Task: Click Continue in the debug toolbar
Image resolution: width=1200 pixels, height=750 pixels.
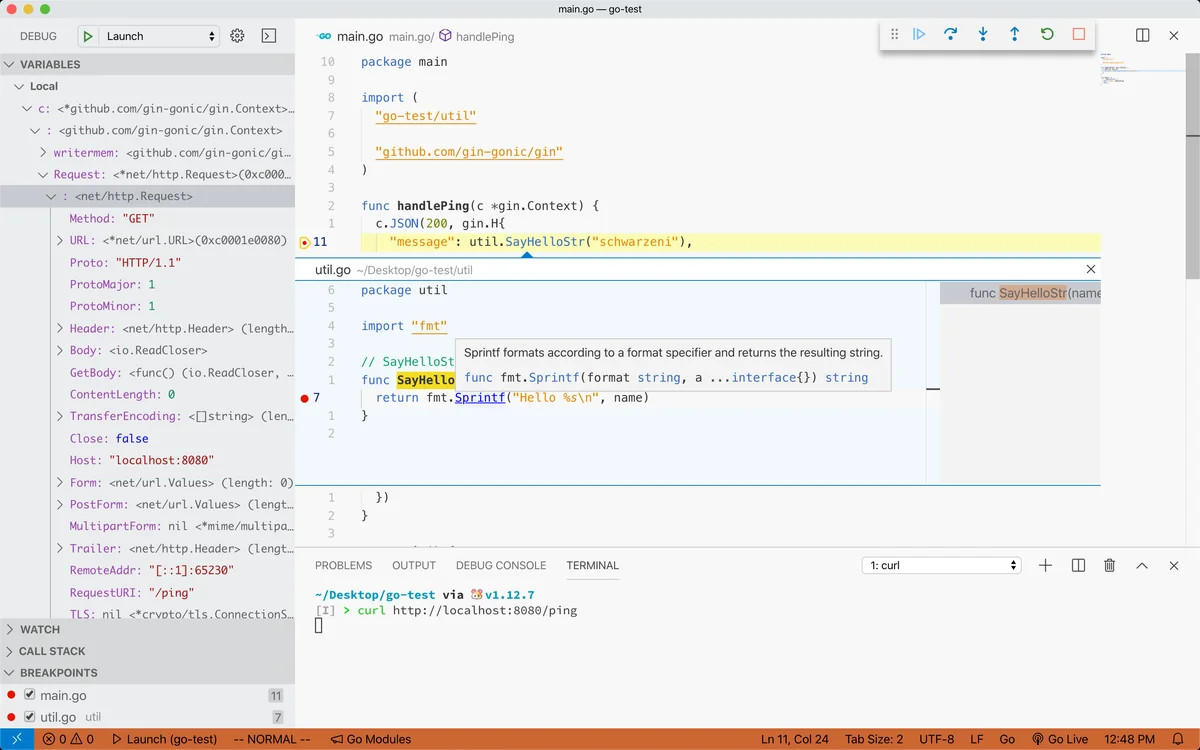Action: (919, 34)
